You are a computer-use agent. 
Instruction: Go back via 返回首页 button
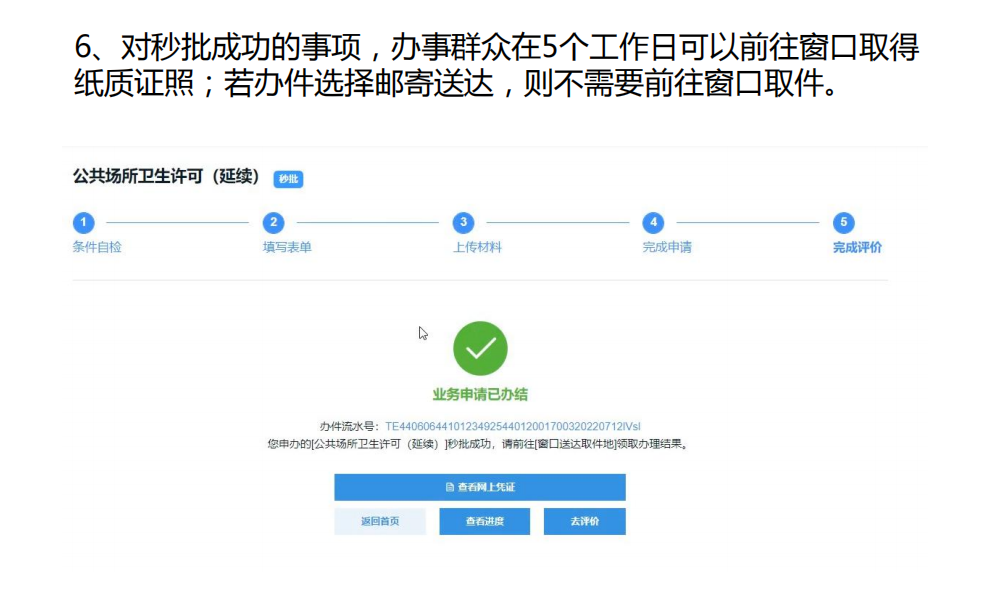tap(380, 521)
